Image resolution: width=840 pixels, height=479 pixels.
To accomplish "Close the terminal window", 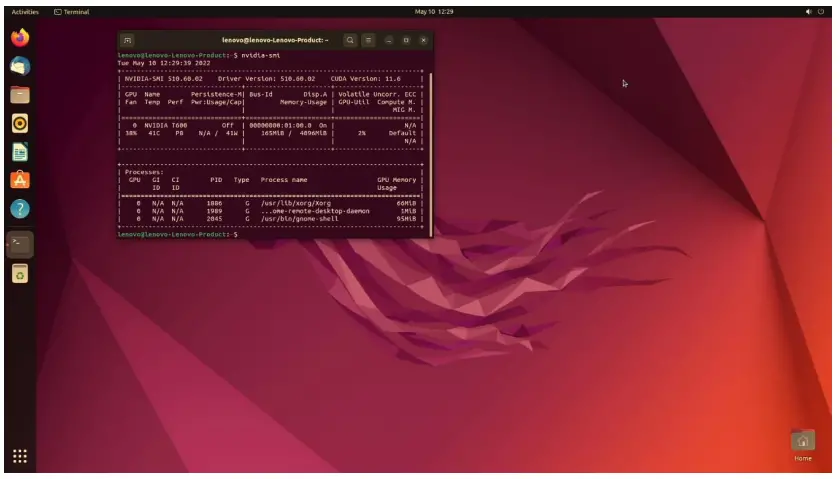I will tap(423, 40).
